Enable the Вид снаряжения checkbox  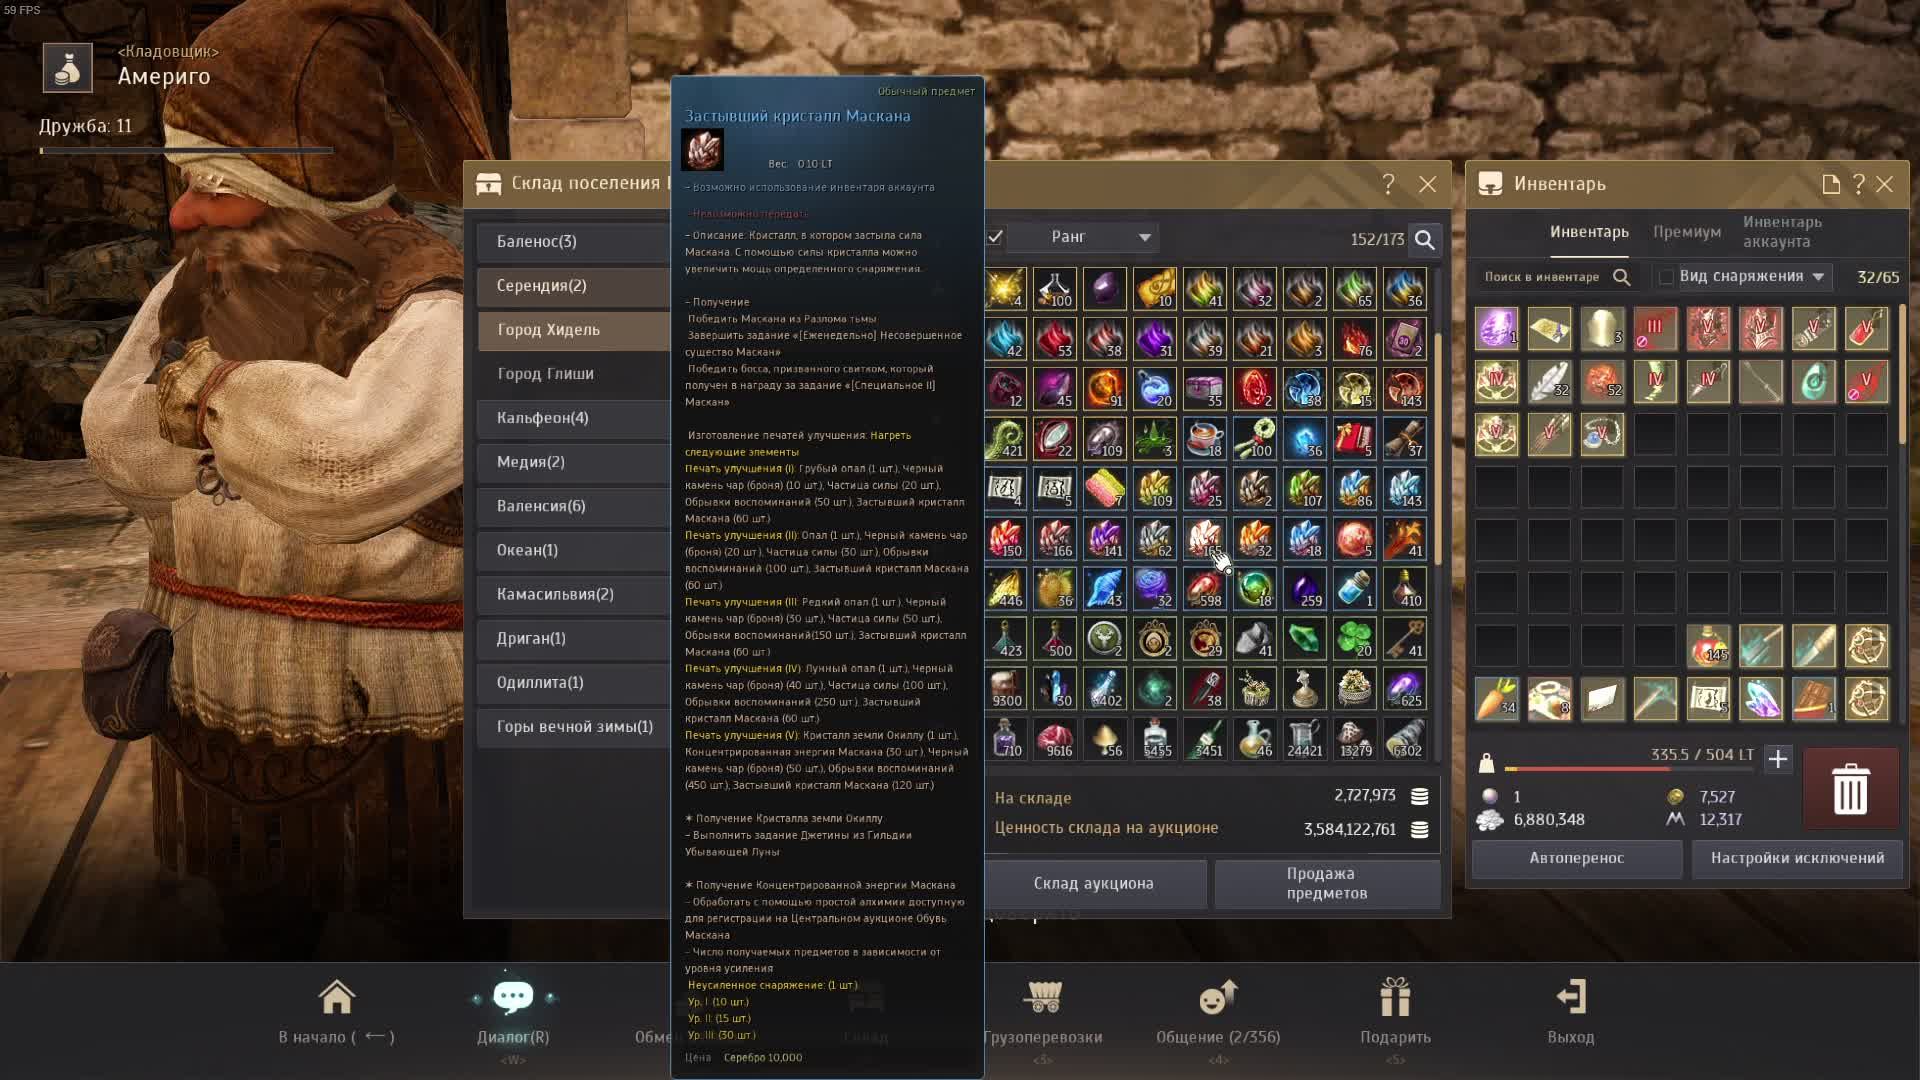coord(1668,276)
